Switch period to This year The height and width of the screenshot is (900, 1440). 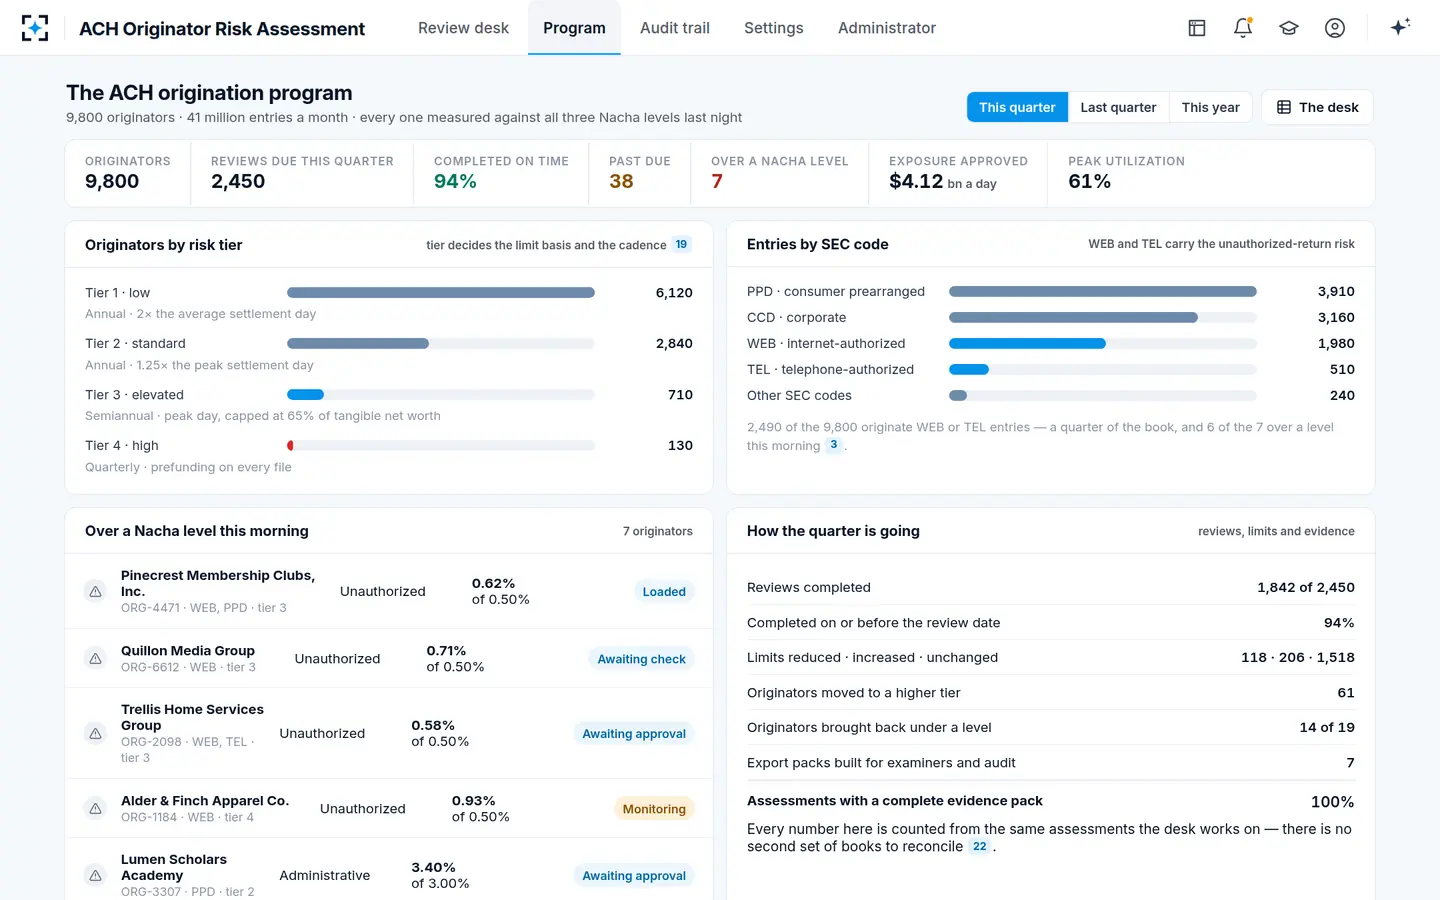(x=1210, y=107)
